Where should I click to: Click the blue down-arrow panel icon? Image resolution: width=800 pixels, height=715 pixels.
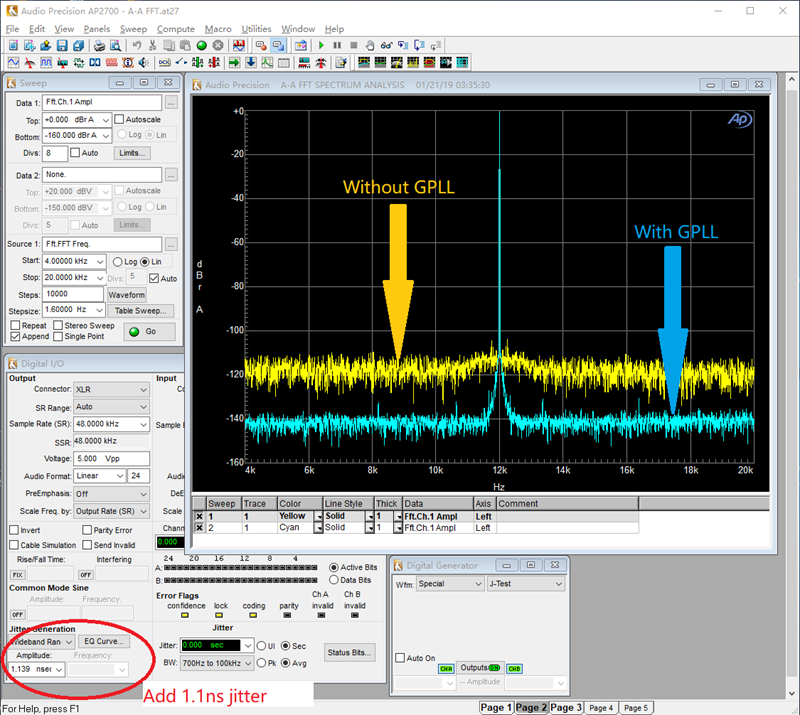click(251, 63)
